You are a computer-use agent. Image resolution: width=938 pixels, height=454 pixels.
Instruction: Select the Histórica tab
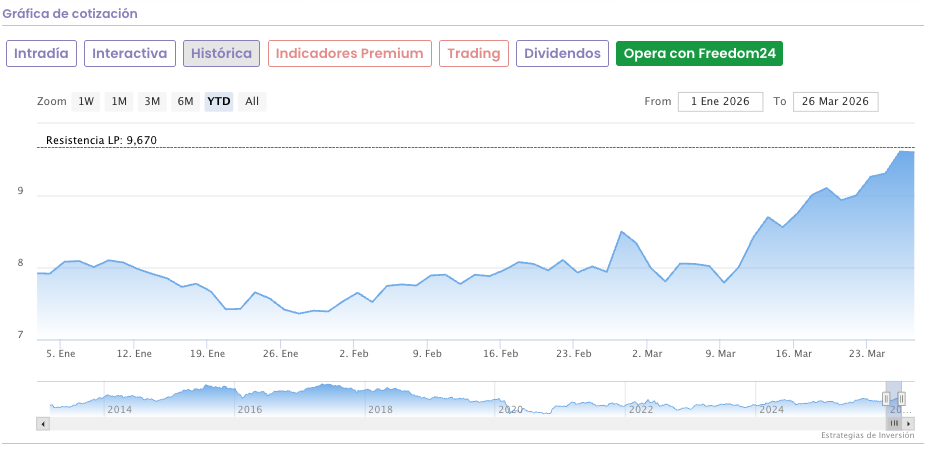[x=221, y=53]
